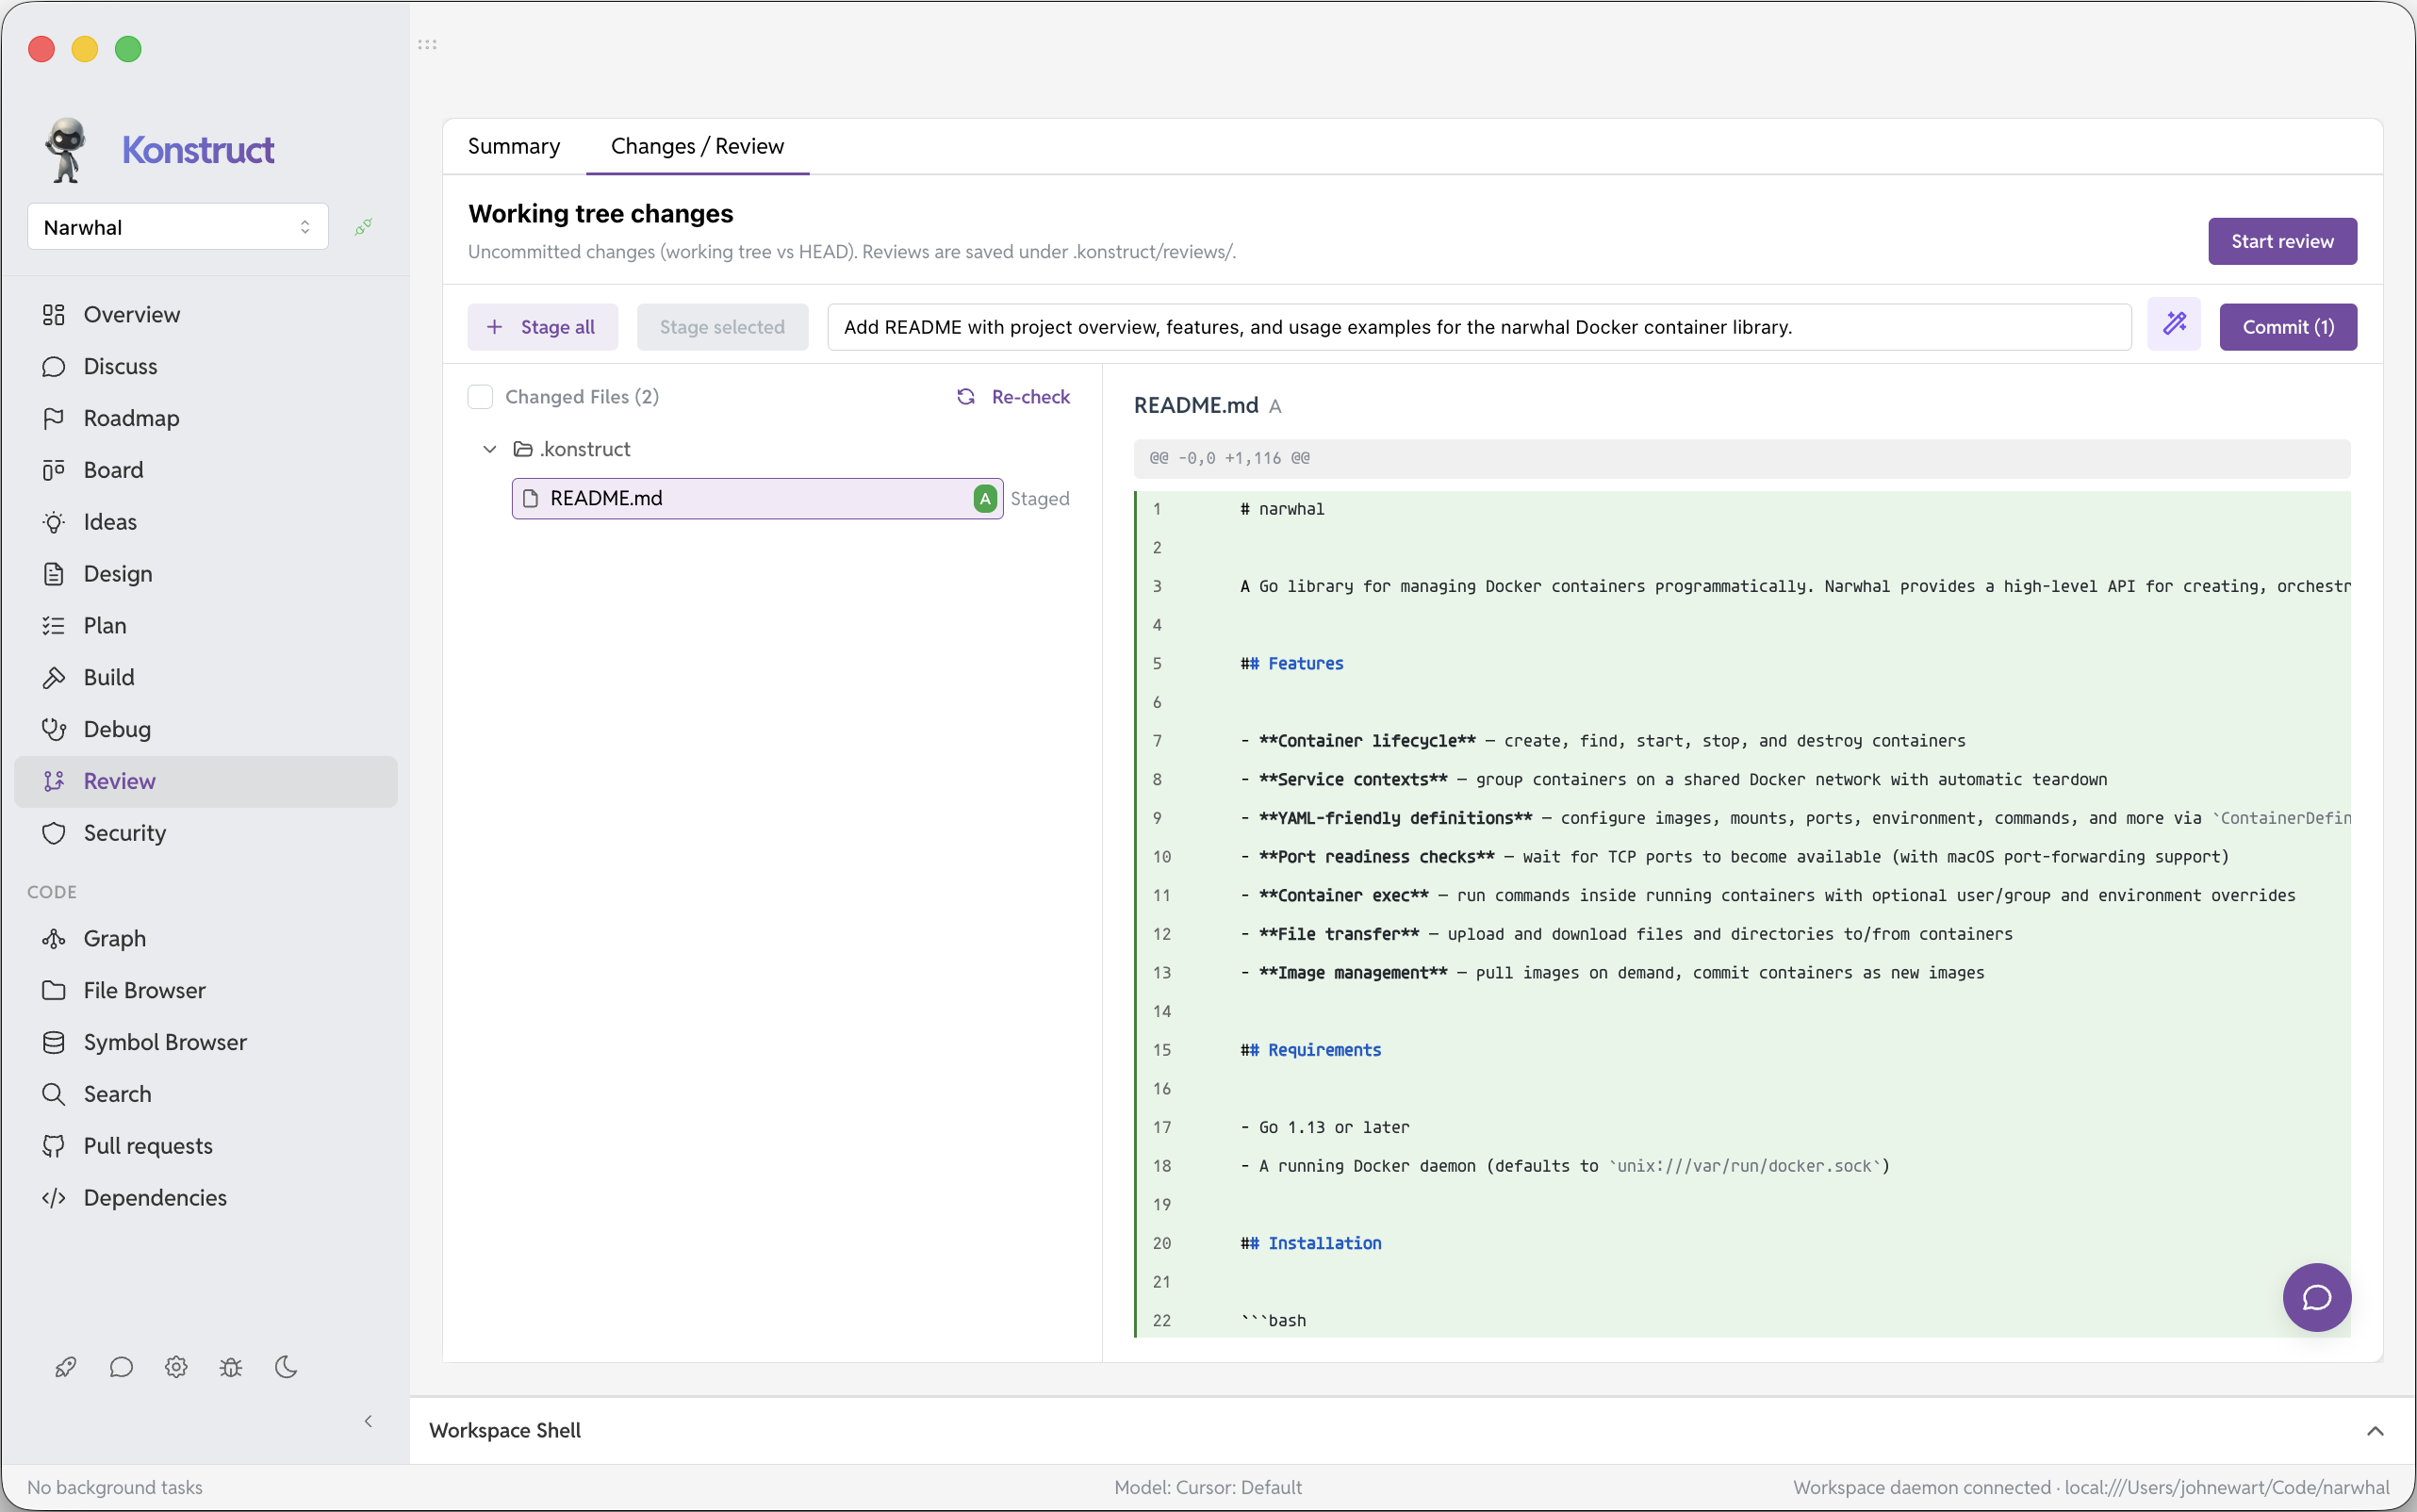
Task: Open settings with the gear icon
Action: click(176, 1368)
